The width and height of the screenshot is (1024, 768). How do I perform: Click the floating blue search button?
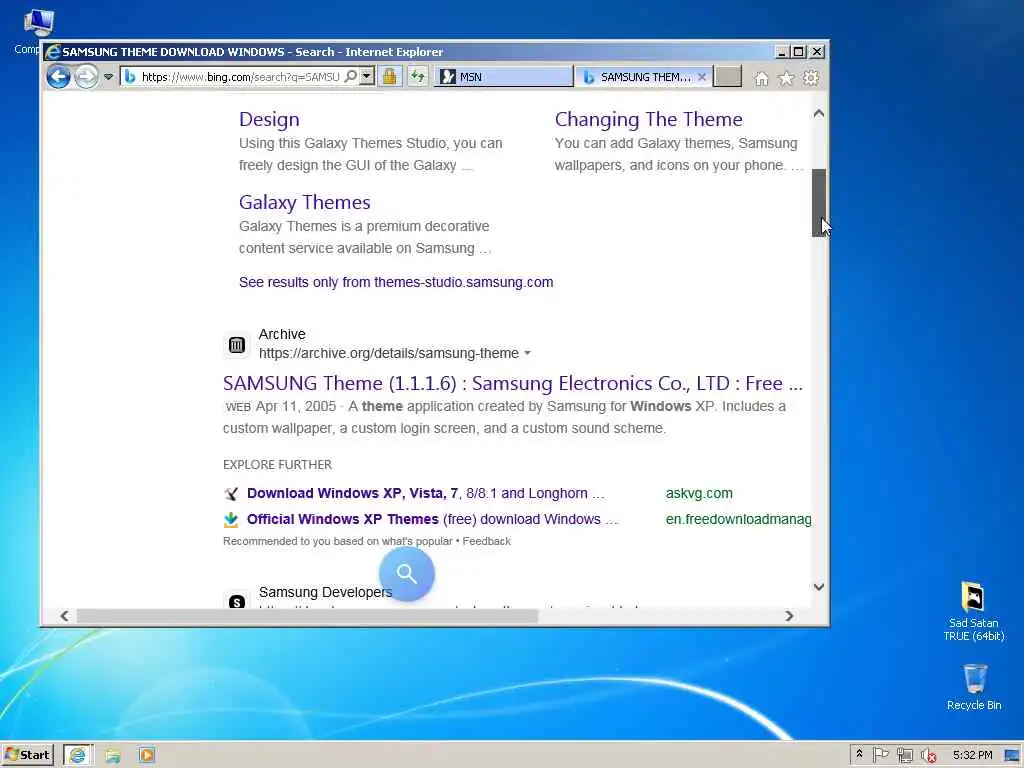tap(407, 574)
